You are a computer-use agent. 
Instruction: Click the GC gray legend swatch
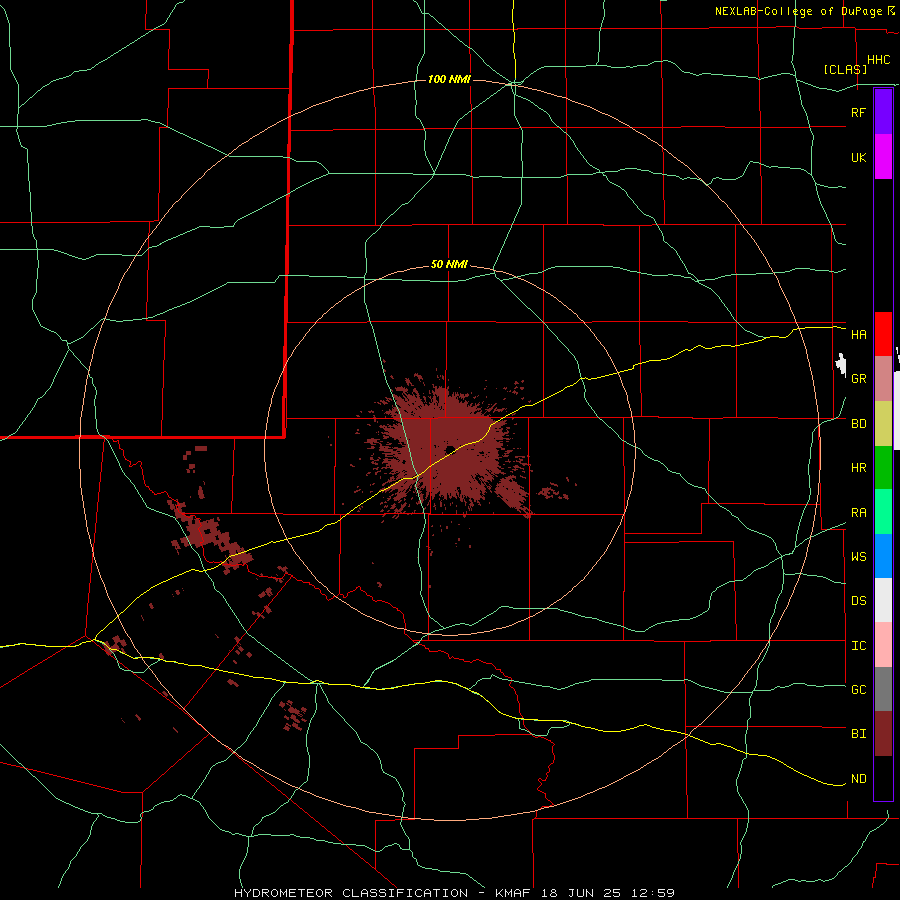(x=883, y=689)
